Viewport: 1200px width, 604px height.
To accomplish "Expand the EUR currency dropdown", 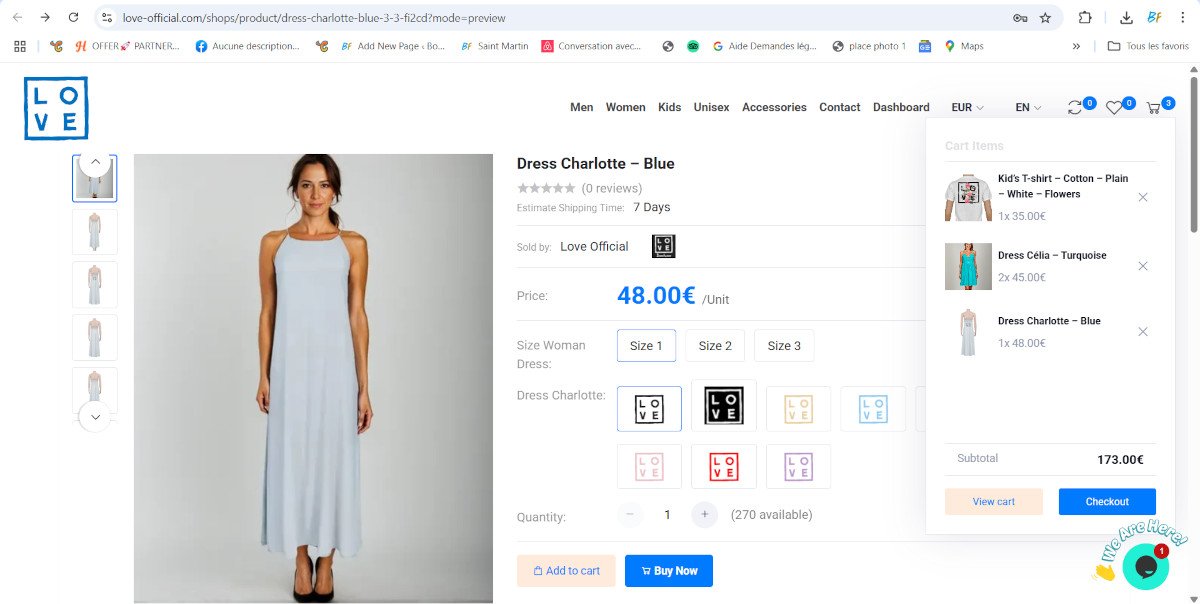I will click(967, 108).
